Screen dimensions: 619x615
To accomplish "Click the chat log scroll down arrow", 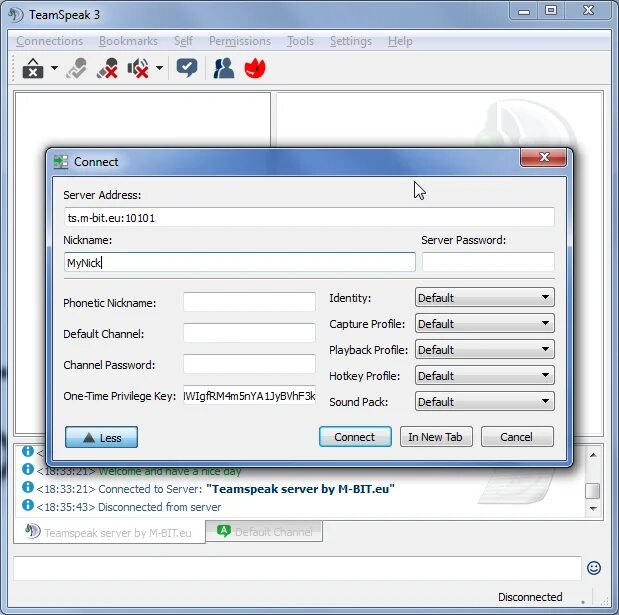I will 593,509.
